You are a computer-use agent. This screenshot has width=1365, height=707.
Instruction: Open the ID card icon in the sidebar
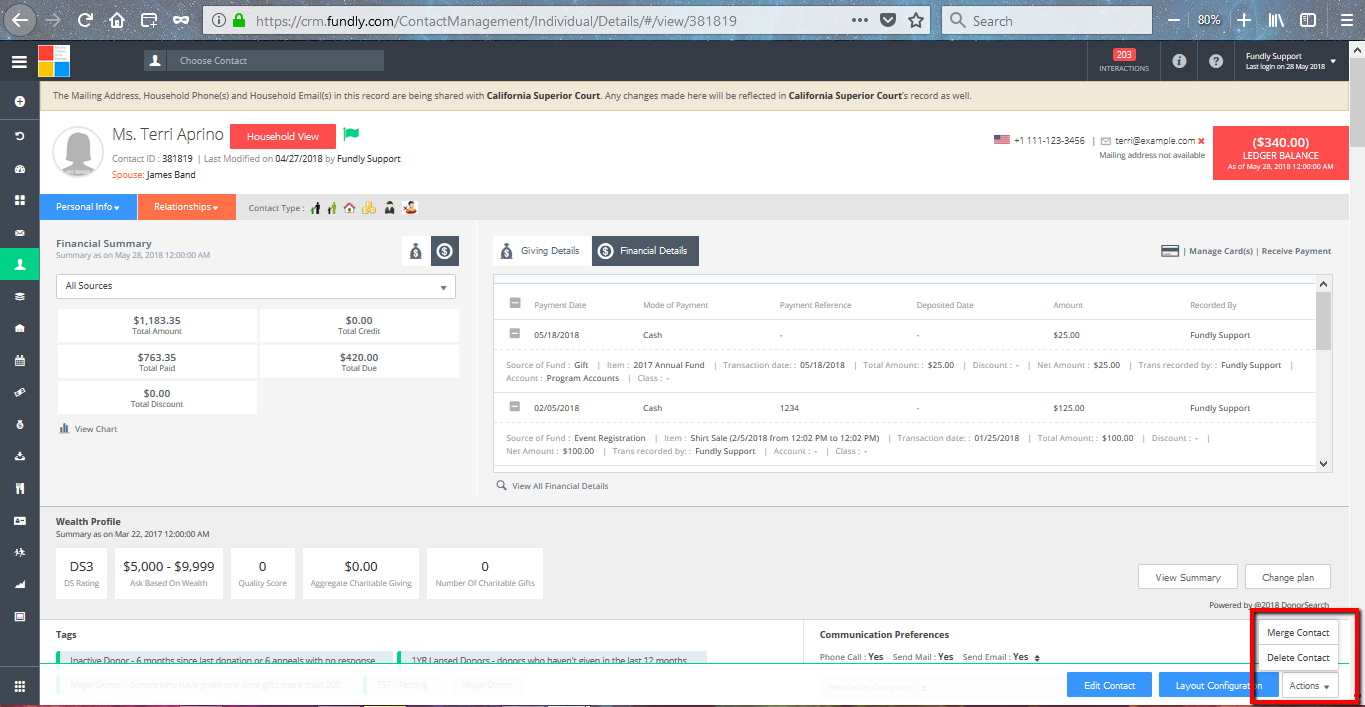19,521
